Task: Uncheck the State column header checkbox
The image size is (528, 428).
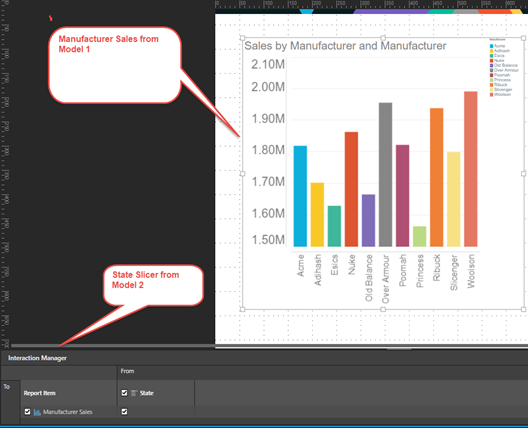Action: pyautogui.click(x=124, y=393)
